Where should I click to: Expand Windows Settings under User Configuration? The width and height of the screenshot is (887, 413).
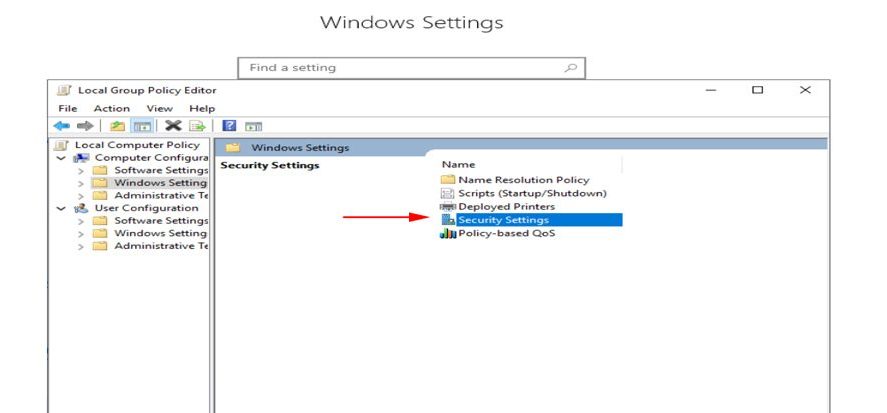tap(81, 233)
